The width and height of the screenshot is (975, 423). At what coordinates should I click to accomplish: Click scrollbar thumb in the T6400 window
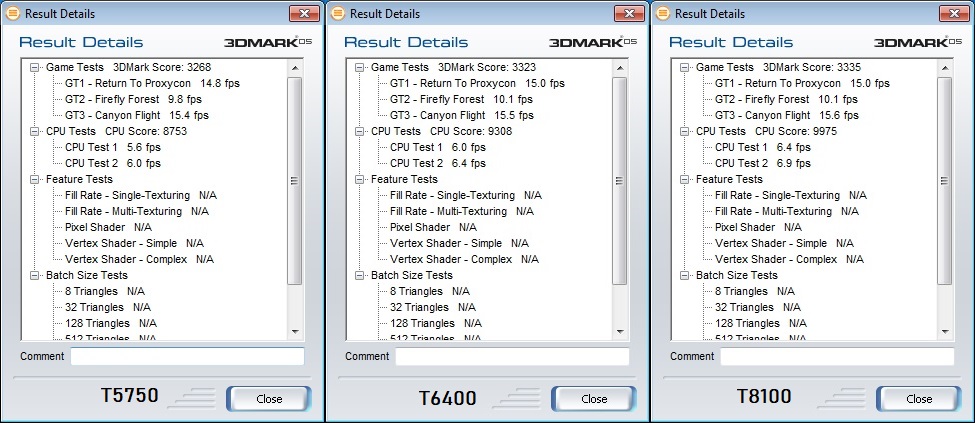[x=620, y=180]
